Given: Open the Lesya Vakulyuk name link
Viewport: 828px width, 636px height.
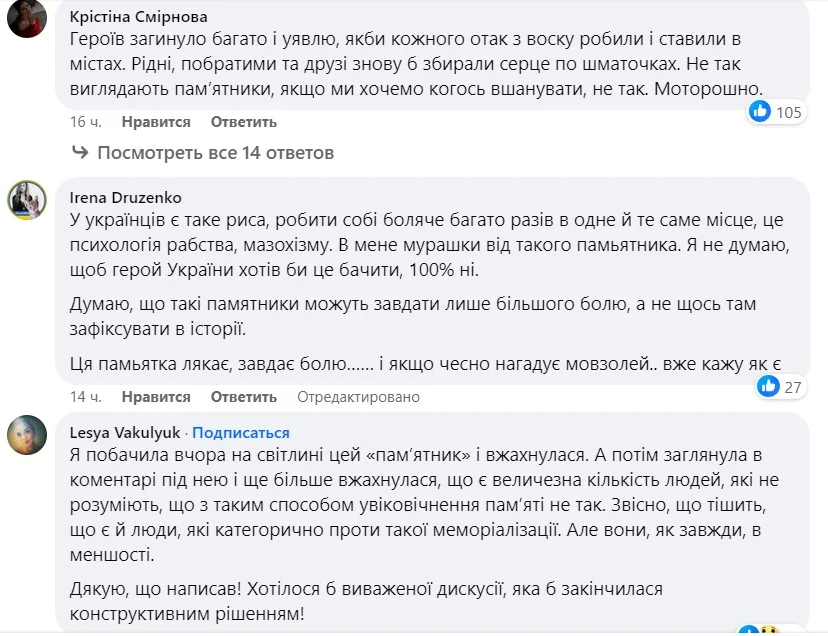Looking at the screenshot, I should 125,433.
